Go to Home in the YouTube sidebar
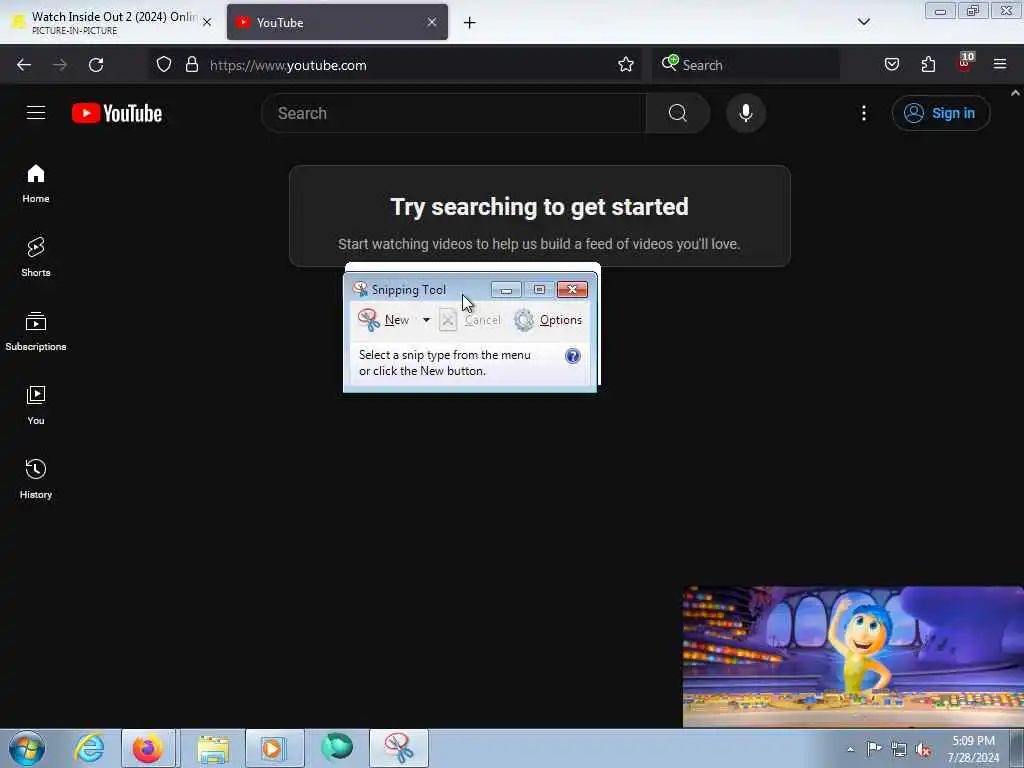The height and width of the screenshot is (768, 1024). click(36, 184)
